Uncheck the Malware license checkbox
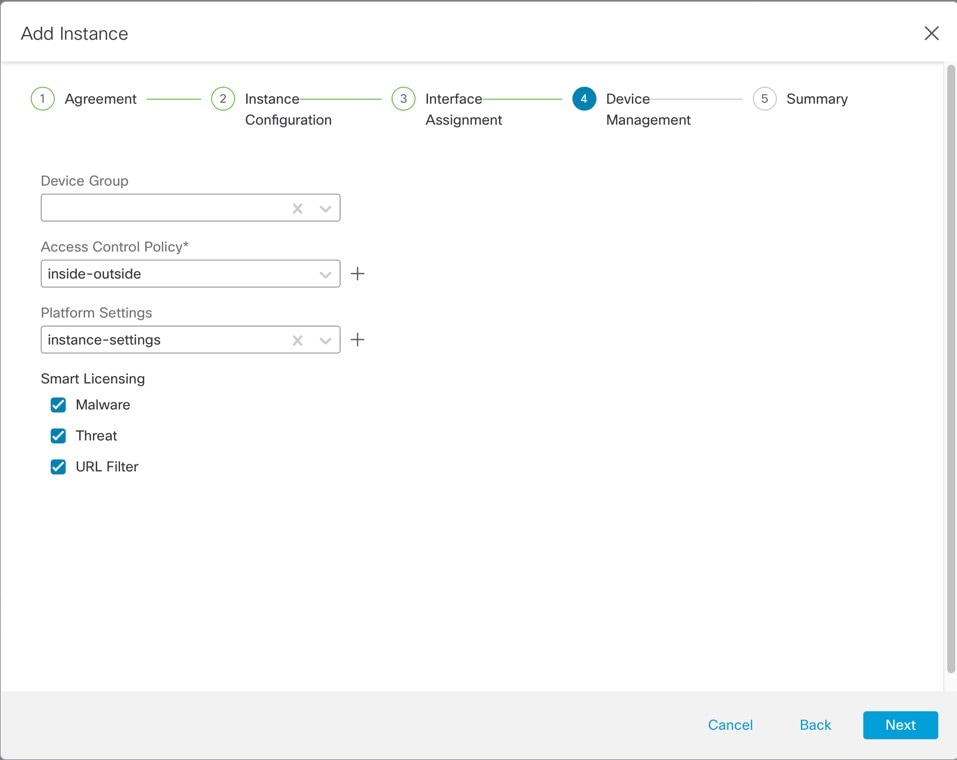Image resolution: width=957 pixels, height=760 pixels. [58, 404]
